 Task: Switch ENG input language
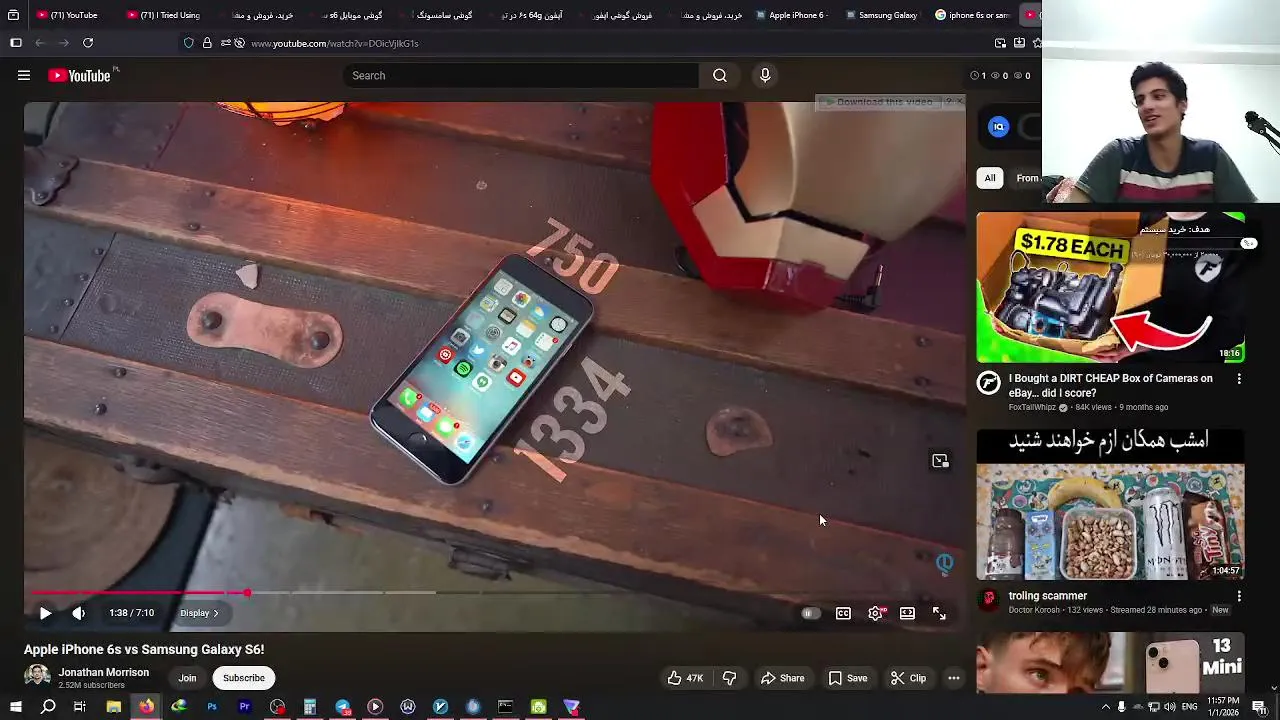tap(1190, 707)
